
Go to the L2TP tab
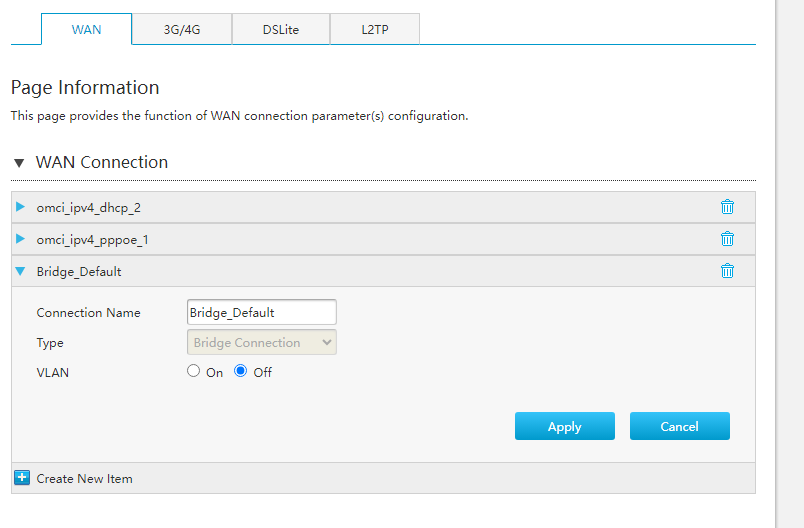tap(376, 30)
